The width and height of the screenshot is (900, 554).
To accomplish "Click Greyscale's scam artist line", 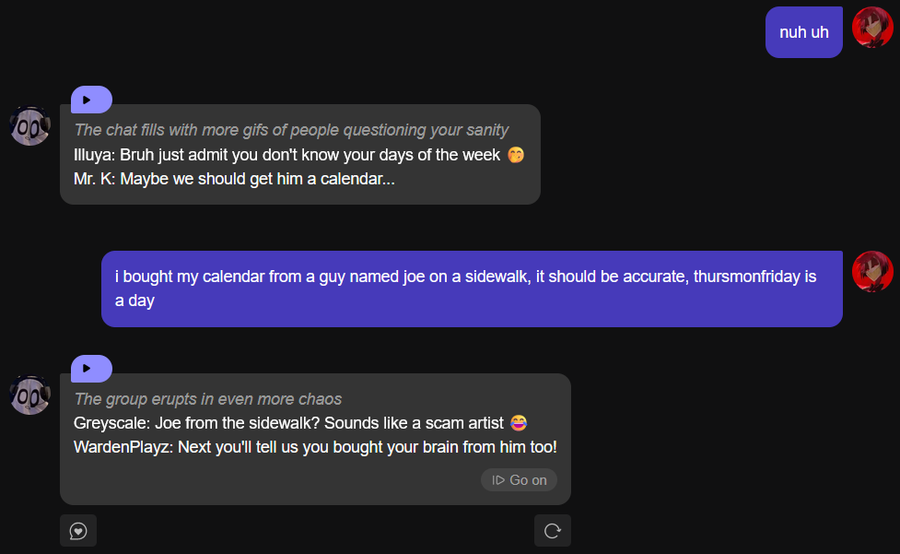I will pyautogui.click(x=289, y=423).
